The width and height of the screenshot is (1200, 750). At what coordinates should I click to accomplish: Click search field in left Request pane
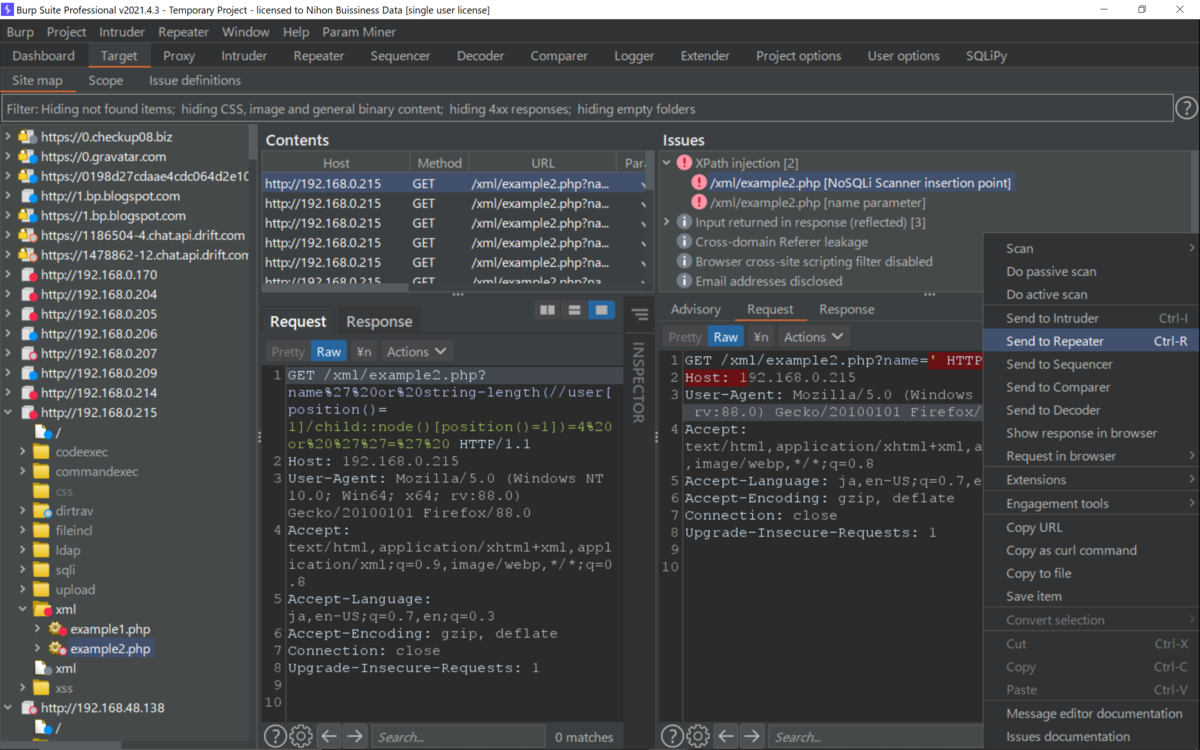coord(458,737)
